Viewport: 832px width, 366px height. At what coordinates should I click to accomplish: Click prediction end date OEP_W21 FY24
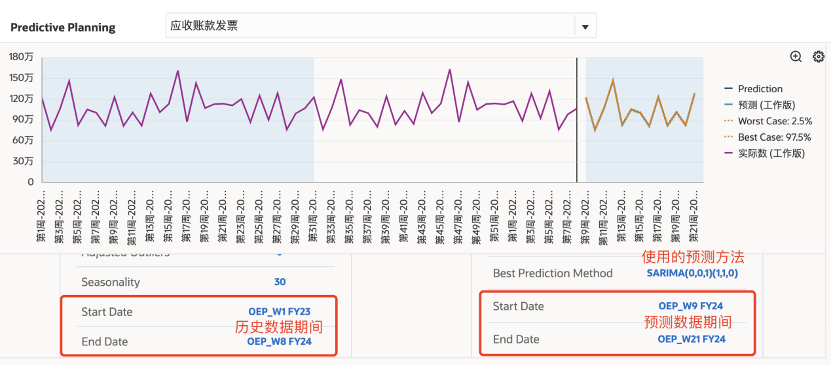[x=691, y=339]
